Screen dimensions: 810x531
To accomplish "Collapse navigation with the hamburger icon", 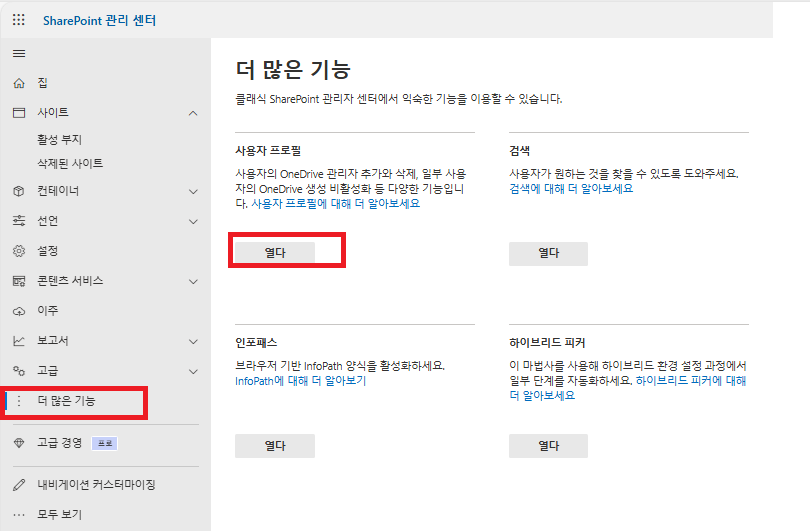I will (19, 54).
